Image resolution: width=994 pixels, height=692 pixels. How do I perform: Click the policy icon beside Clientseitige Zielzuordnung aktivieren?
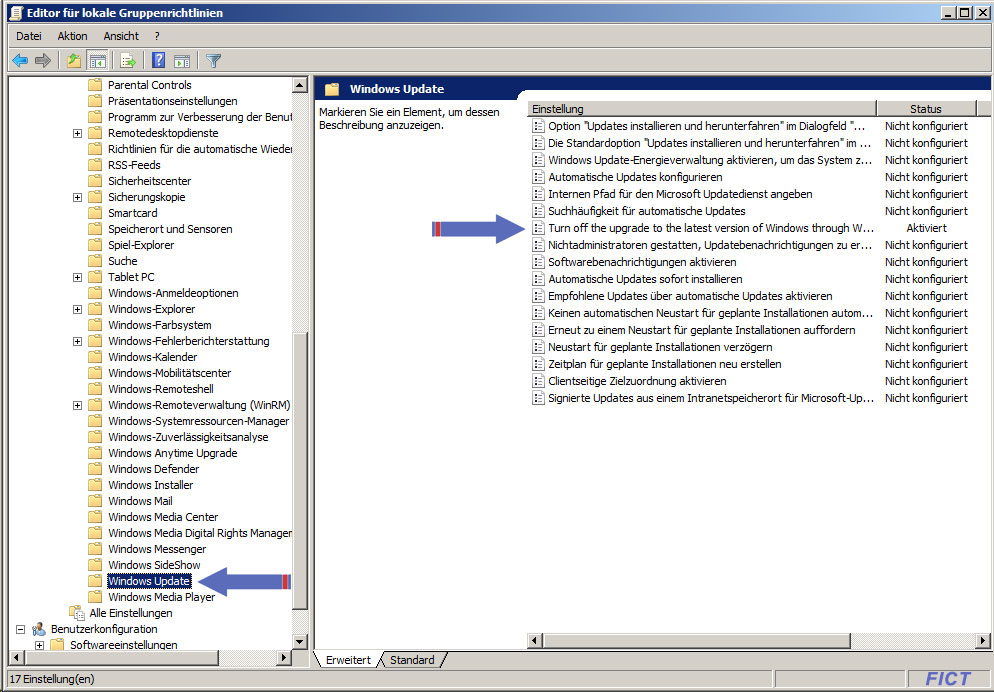pyautogui.click(x=538, y=381)
